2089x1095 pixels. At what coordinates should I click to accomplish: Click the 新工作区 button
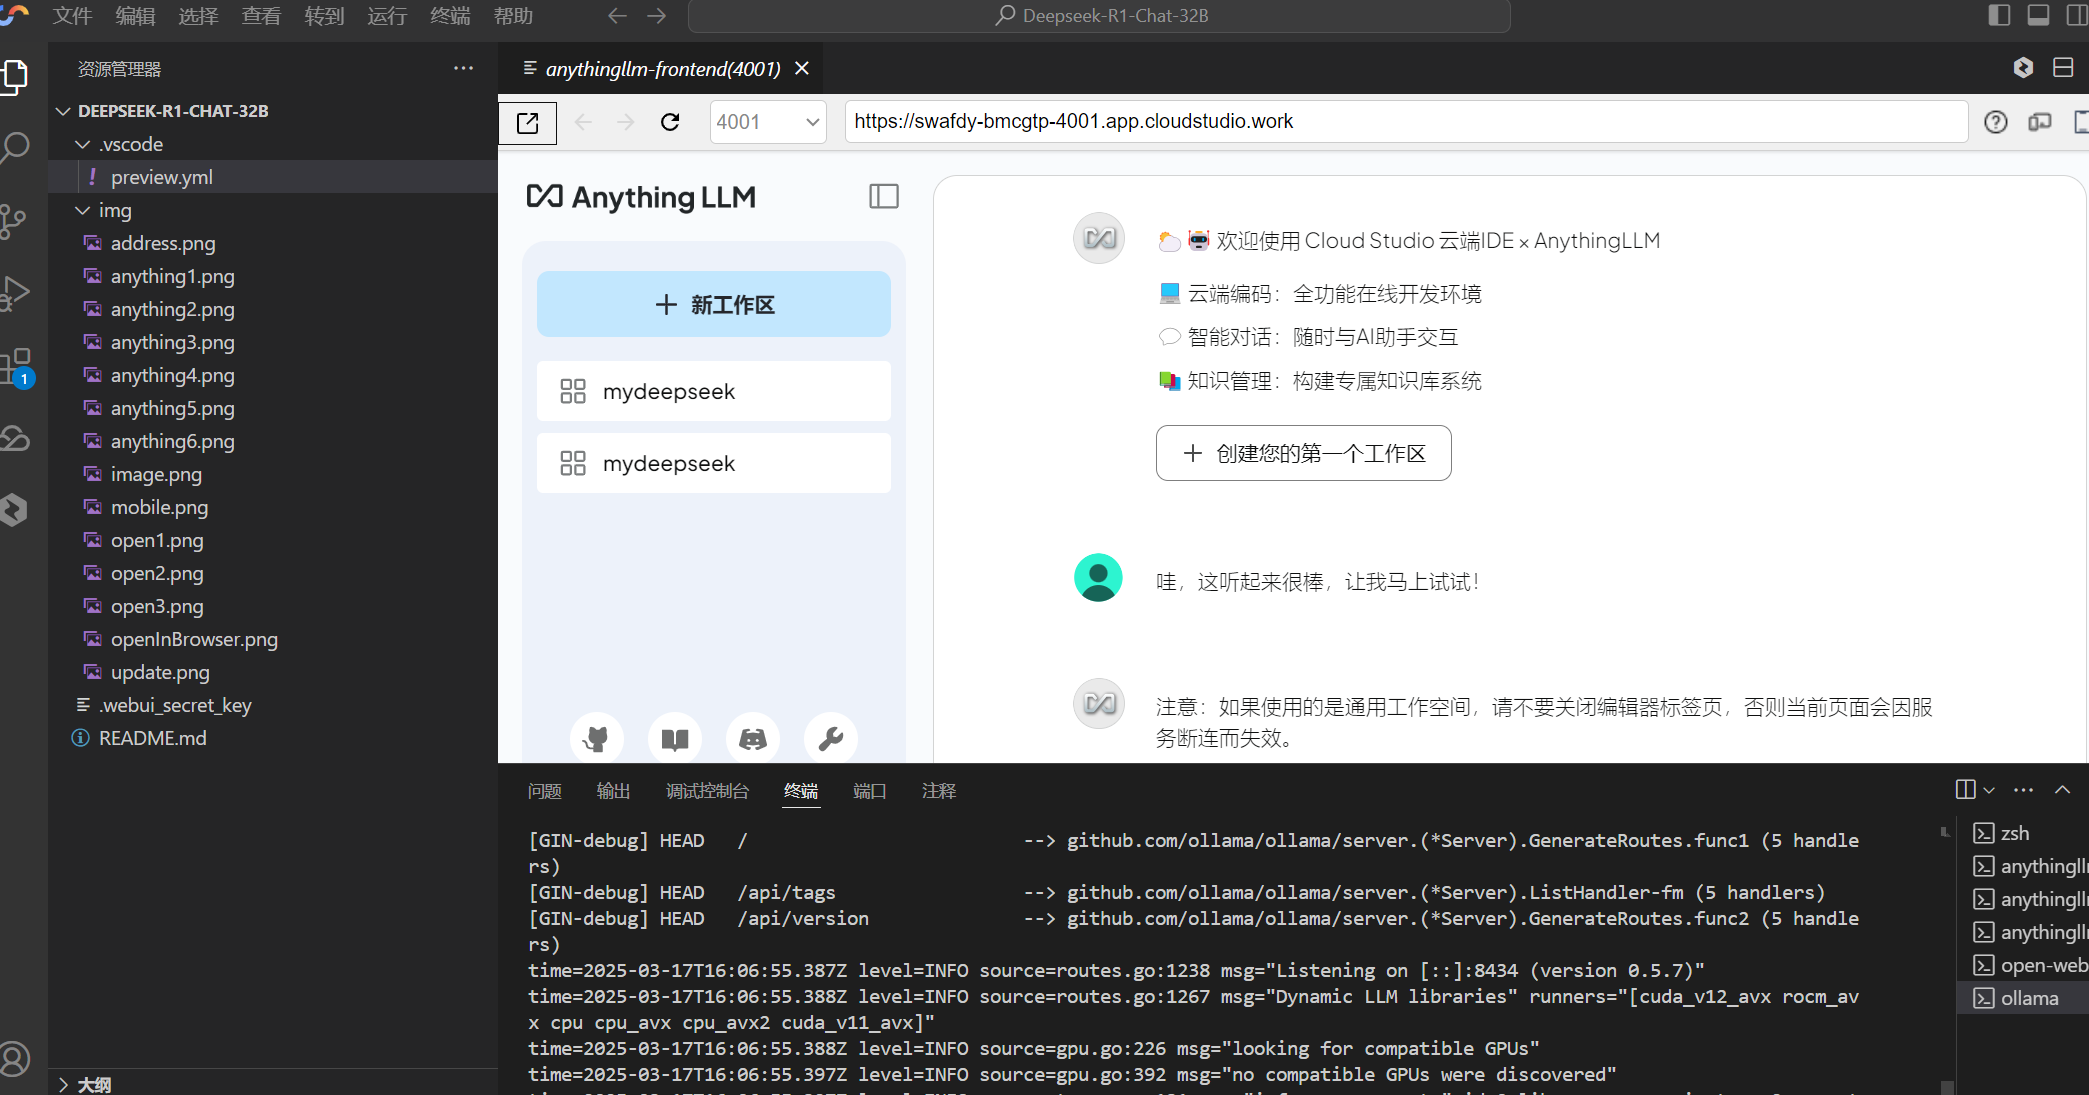click(x=713, y=304)
